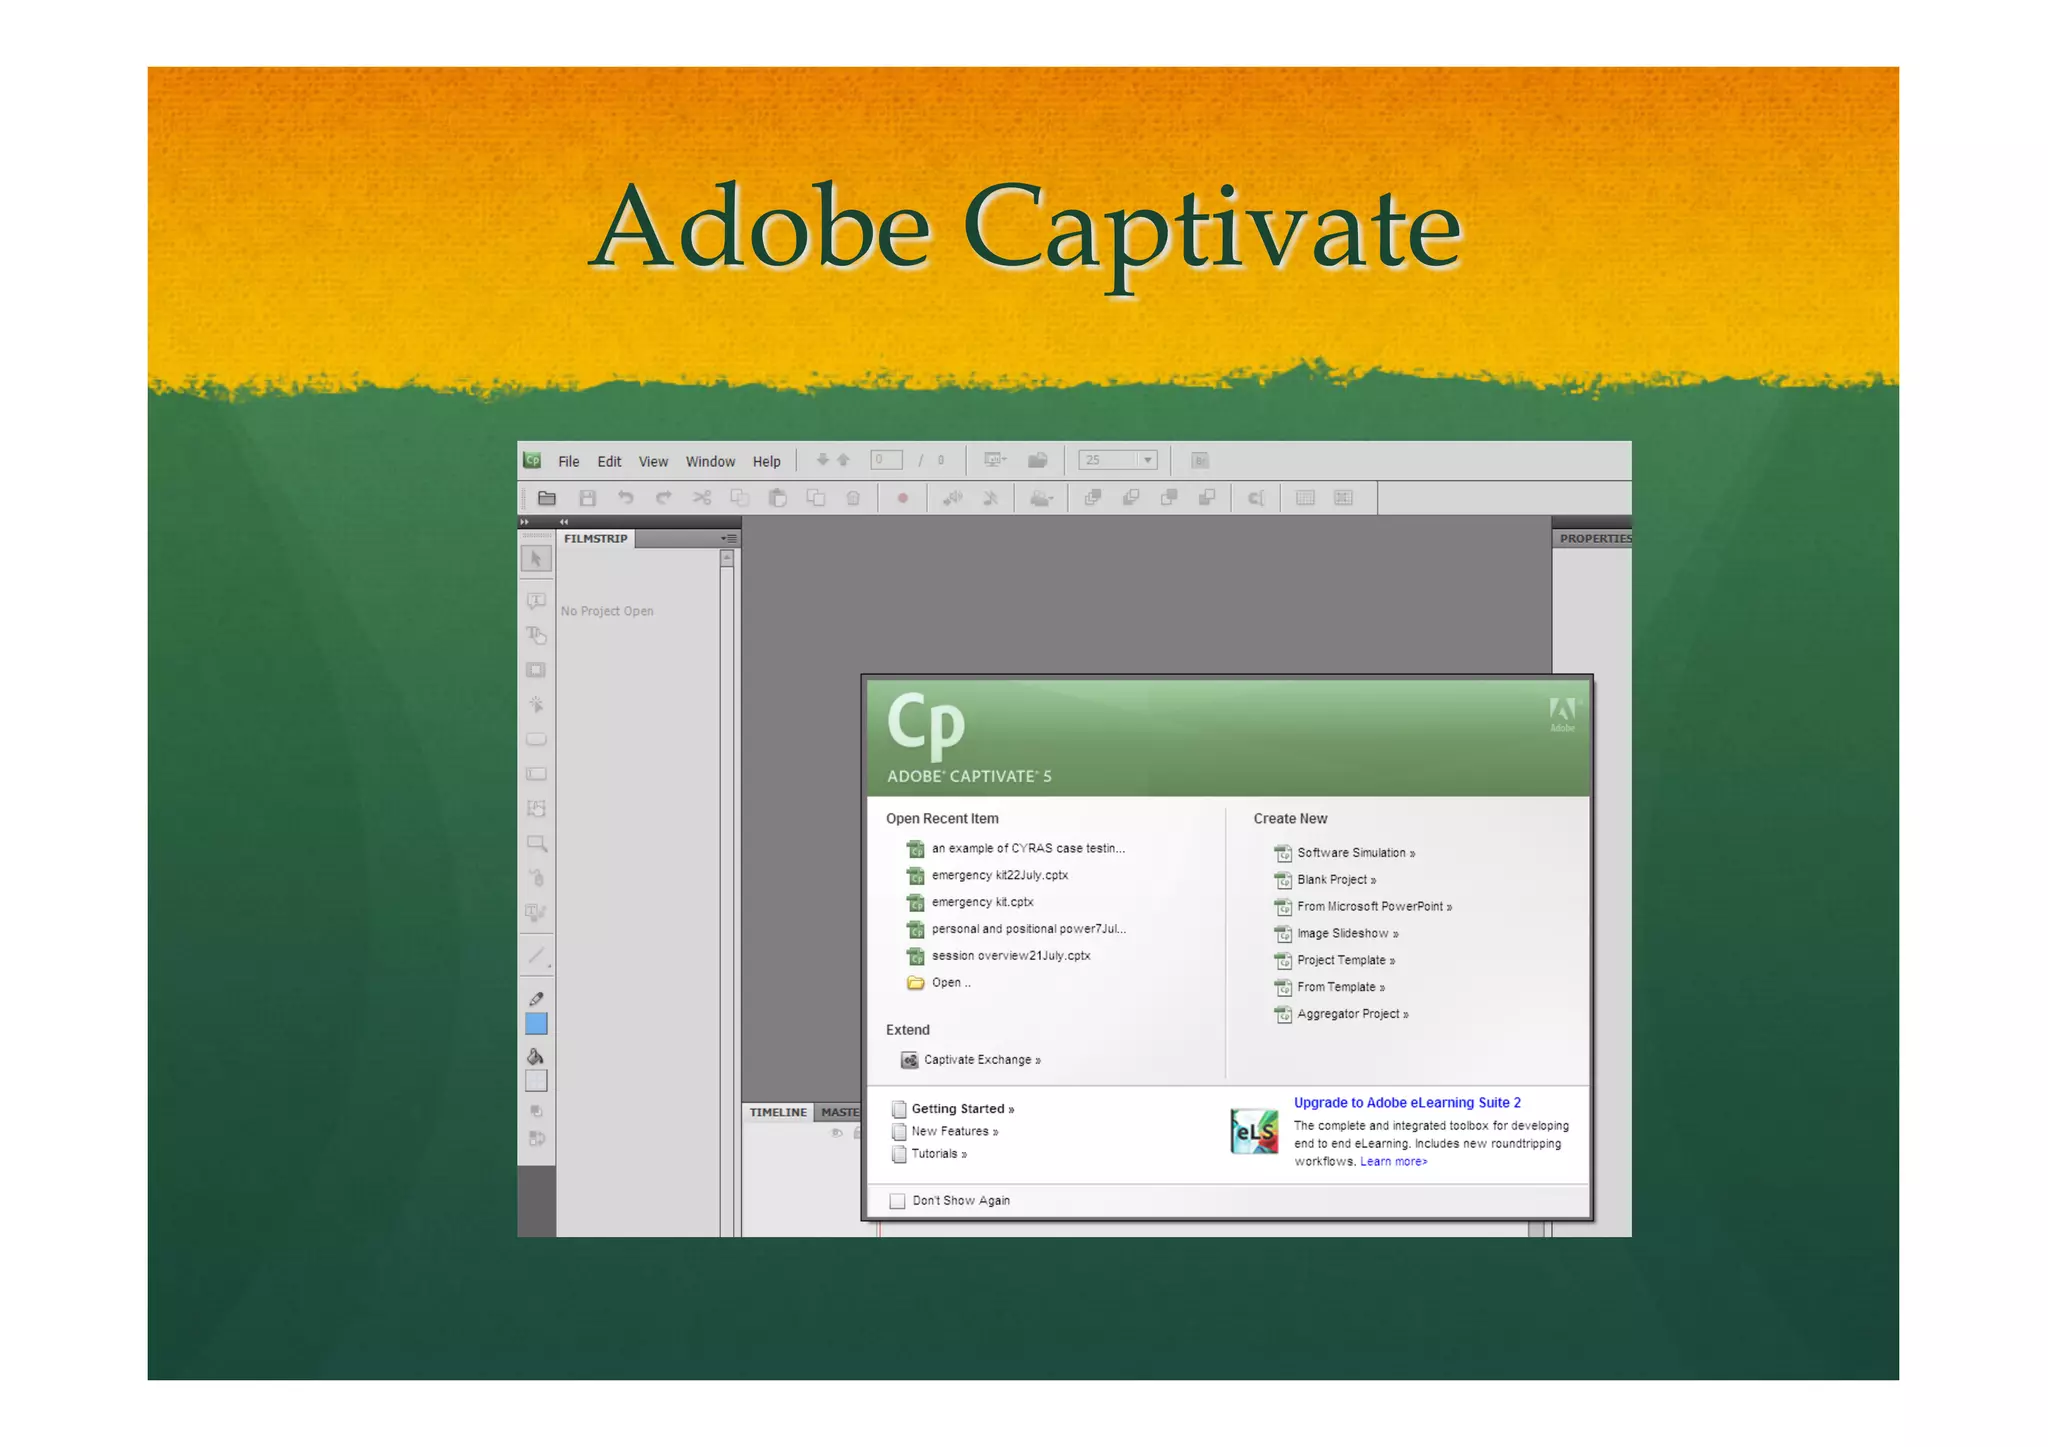Open the Help menu
2048x1447 pixels.
pos(767,462)
